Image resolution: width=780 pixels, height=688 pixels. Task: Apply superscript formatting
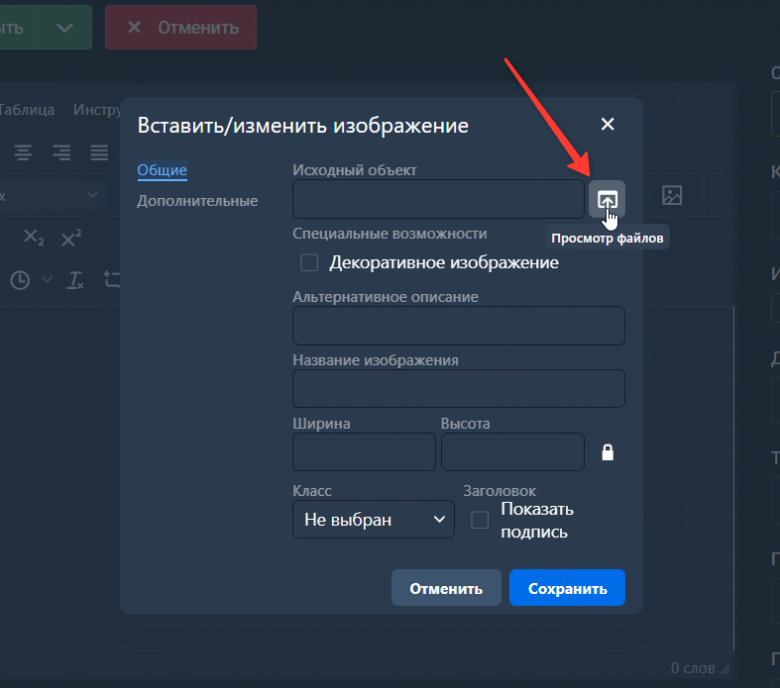tap(71, 237)
